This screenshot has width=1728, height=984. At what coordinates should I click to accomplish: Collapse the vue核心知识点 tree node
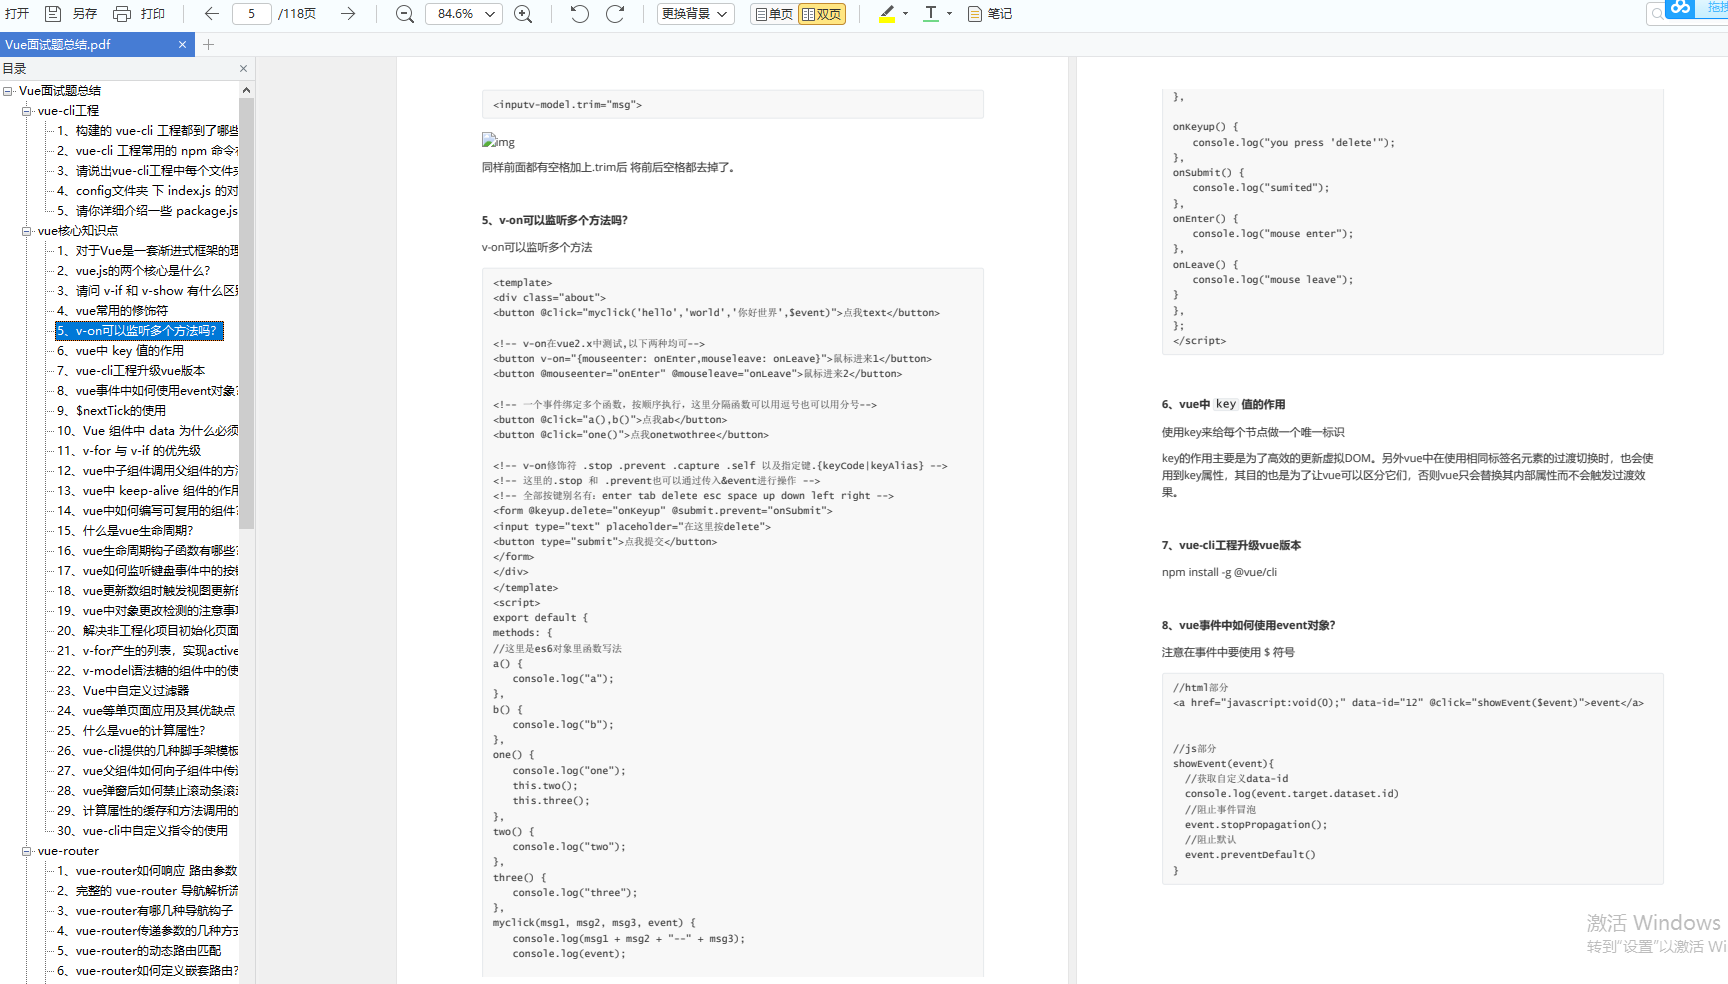[27, 231]
